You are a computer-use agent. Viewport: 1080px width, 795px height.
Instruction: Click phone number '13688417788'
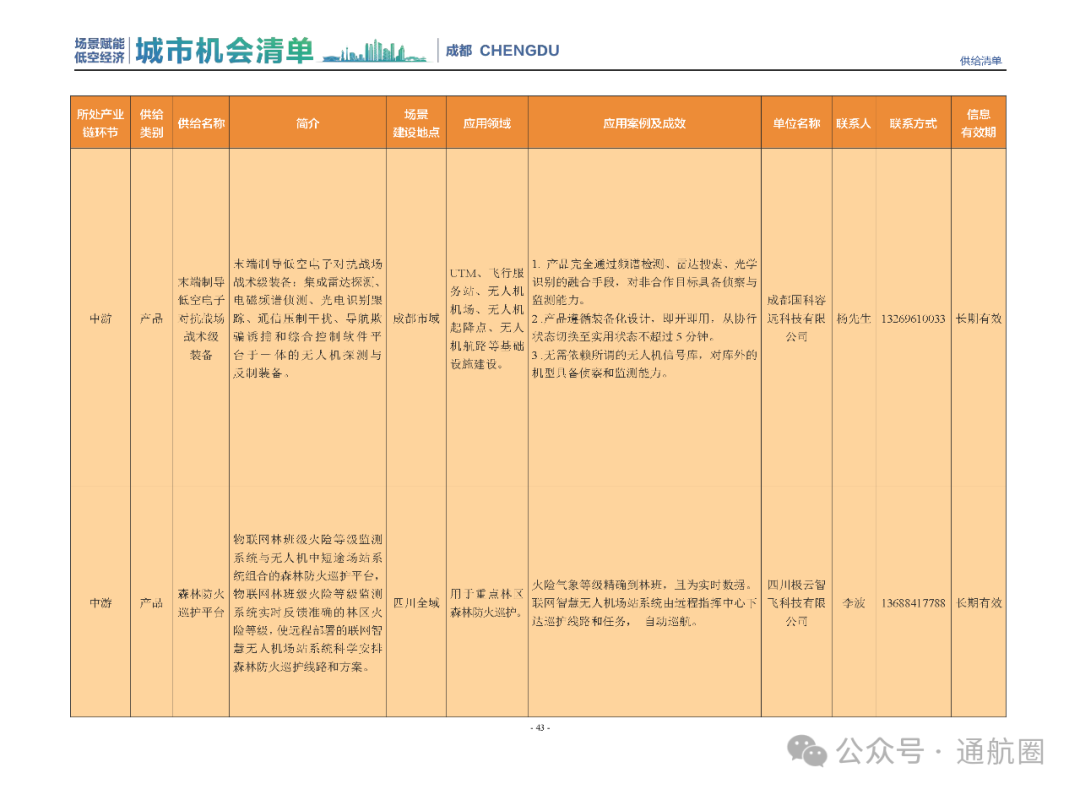[913, 603]
